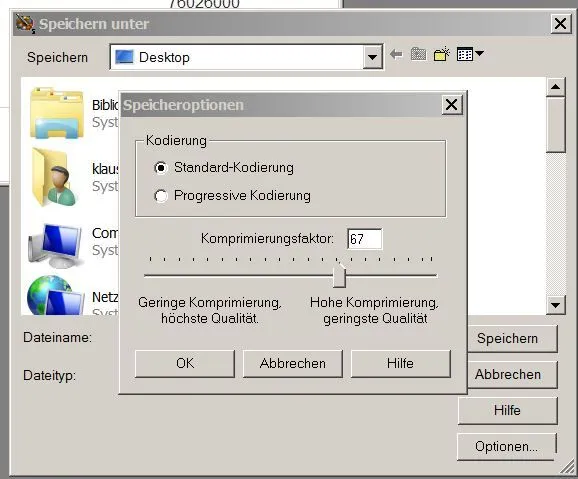Click the Komprimierungsfaktor input field
The height and width of the screenshot is (479, 578).
point(365,239)
